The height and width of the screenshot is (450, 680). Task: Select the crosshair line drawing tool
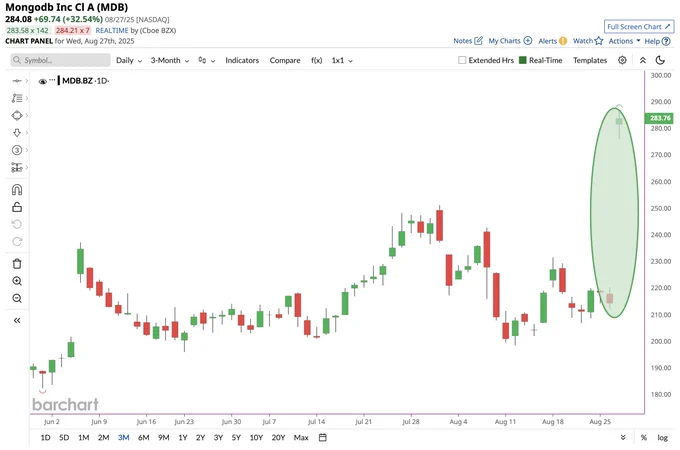pyautogui.click(x=17, y=81)
